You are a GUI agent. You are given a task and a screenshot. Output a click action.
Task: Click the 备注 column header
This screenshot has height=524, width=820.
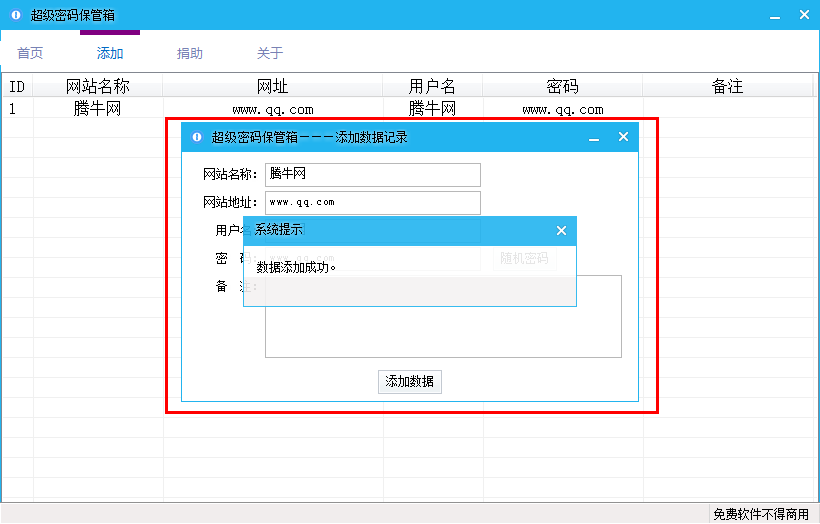point(727,86)
